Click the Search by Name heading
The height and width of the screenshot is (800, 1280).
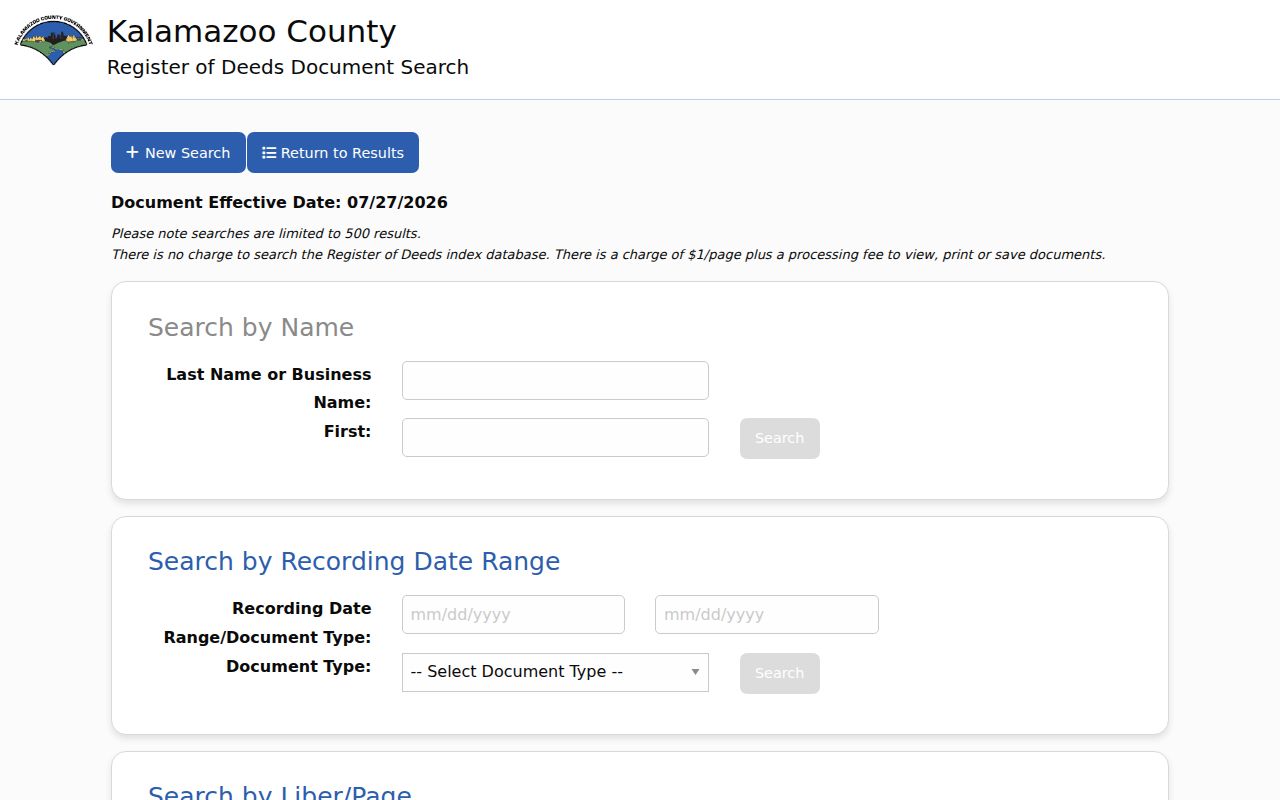[x=251, y=327]
